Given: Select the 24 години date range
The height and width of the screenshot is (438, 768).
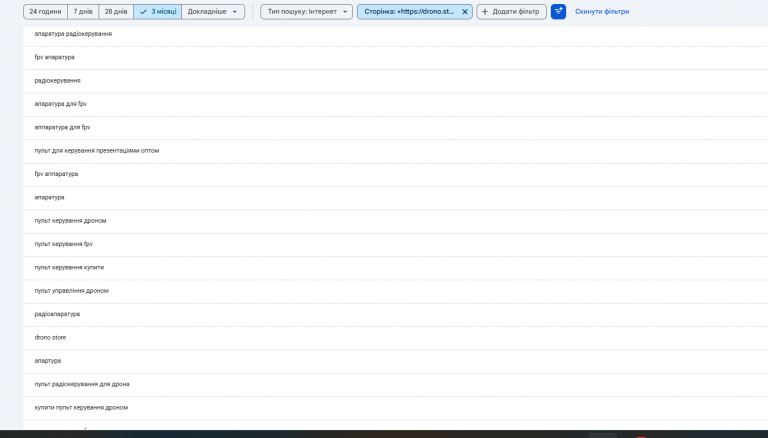Looking at the screenshot, I should click(x=45, y=11).
